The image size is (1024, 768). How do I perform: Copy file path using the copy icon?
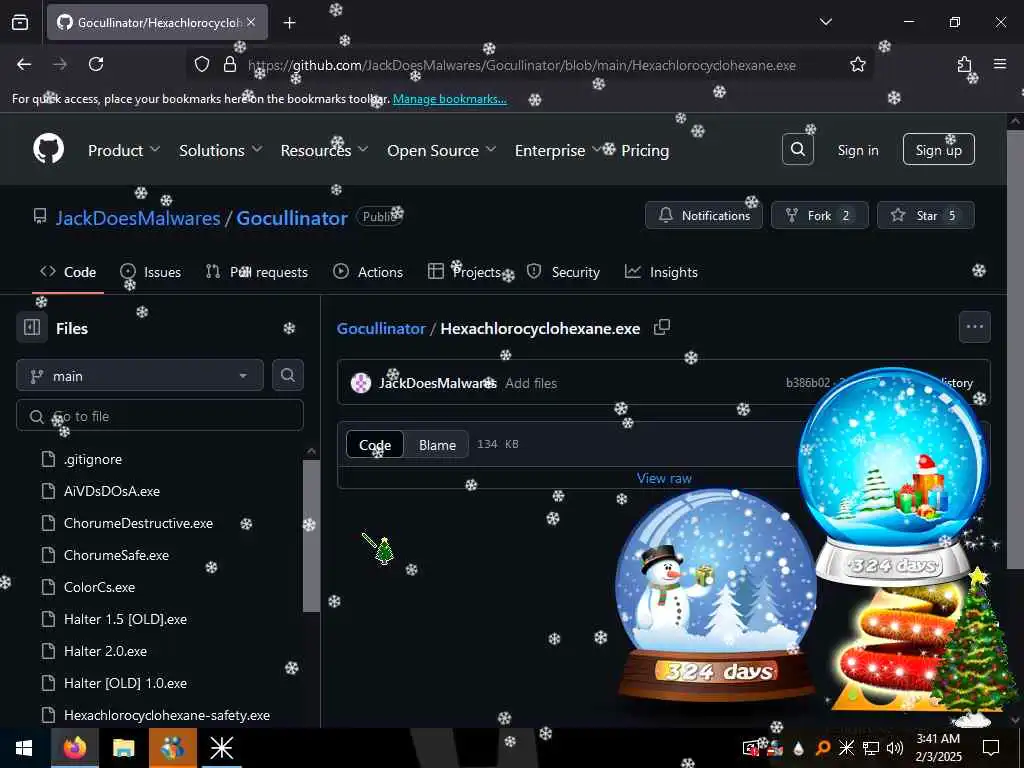(x=662, y=327)
